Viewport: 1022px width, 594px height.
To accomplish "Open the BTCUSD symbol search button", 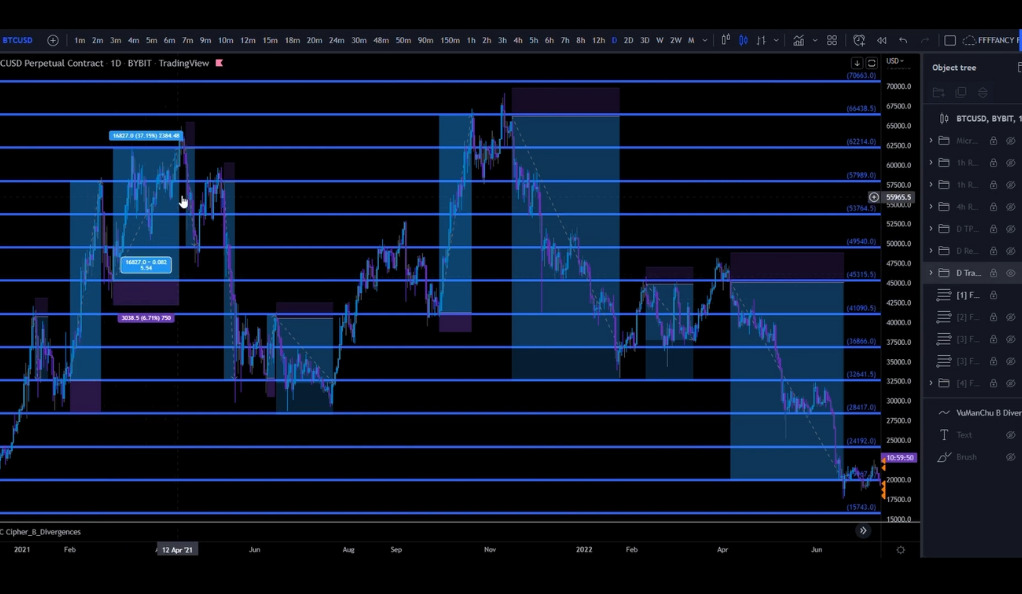I will tap(18, 40).
